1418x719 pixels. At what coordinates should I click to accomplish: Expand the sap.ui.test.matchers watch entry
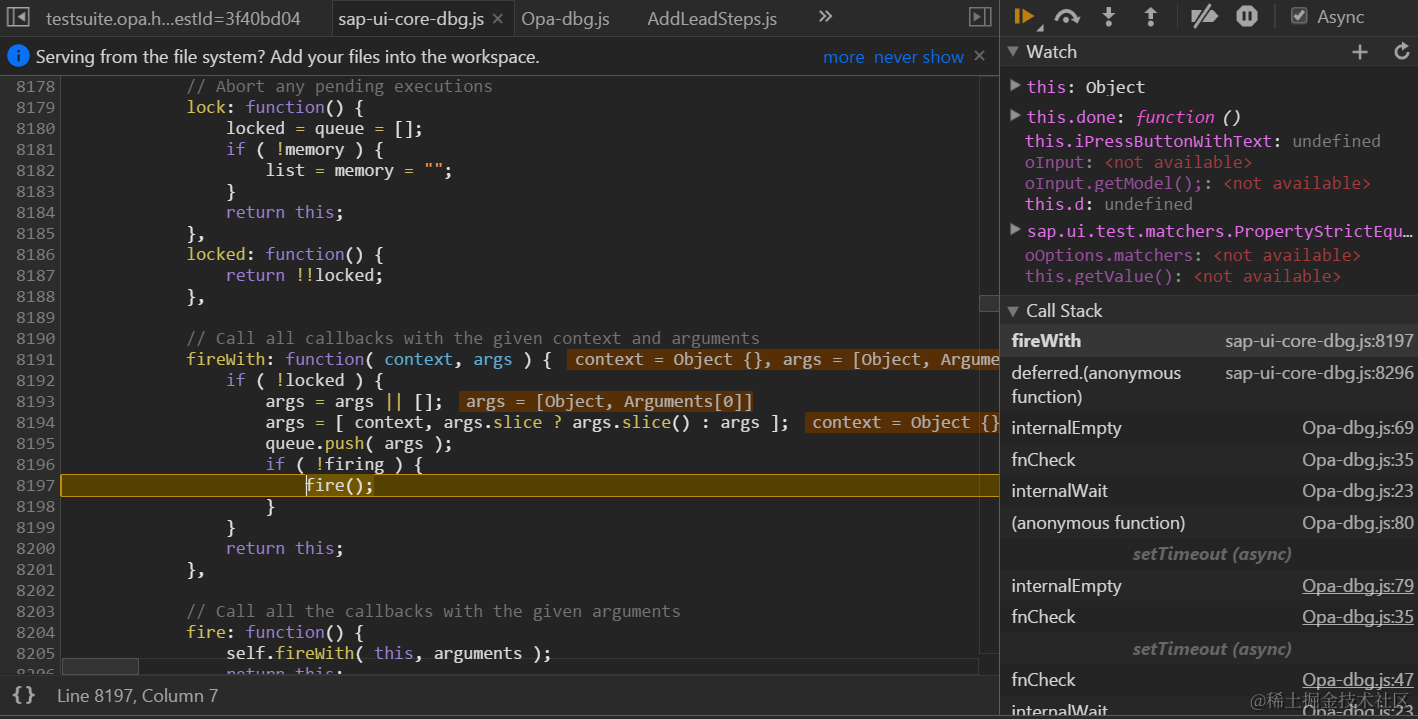point(1015,231)
